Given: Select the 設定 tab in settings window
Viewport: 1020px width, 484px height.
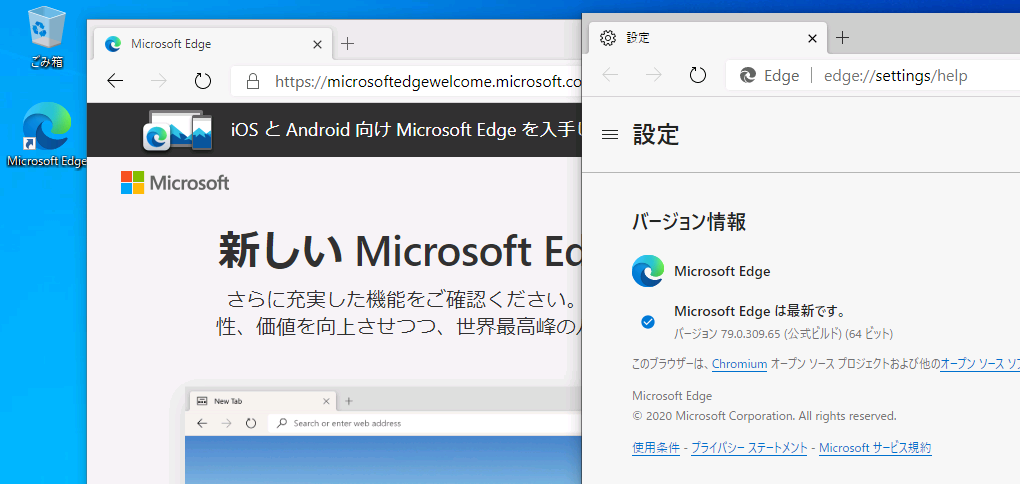Looking at the screenshot, I should click(x=708, y=38).
